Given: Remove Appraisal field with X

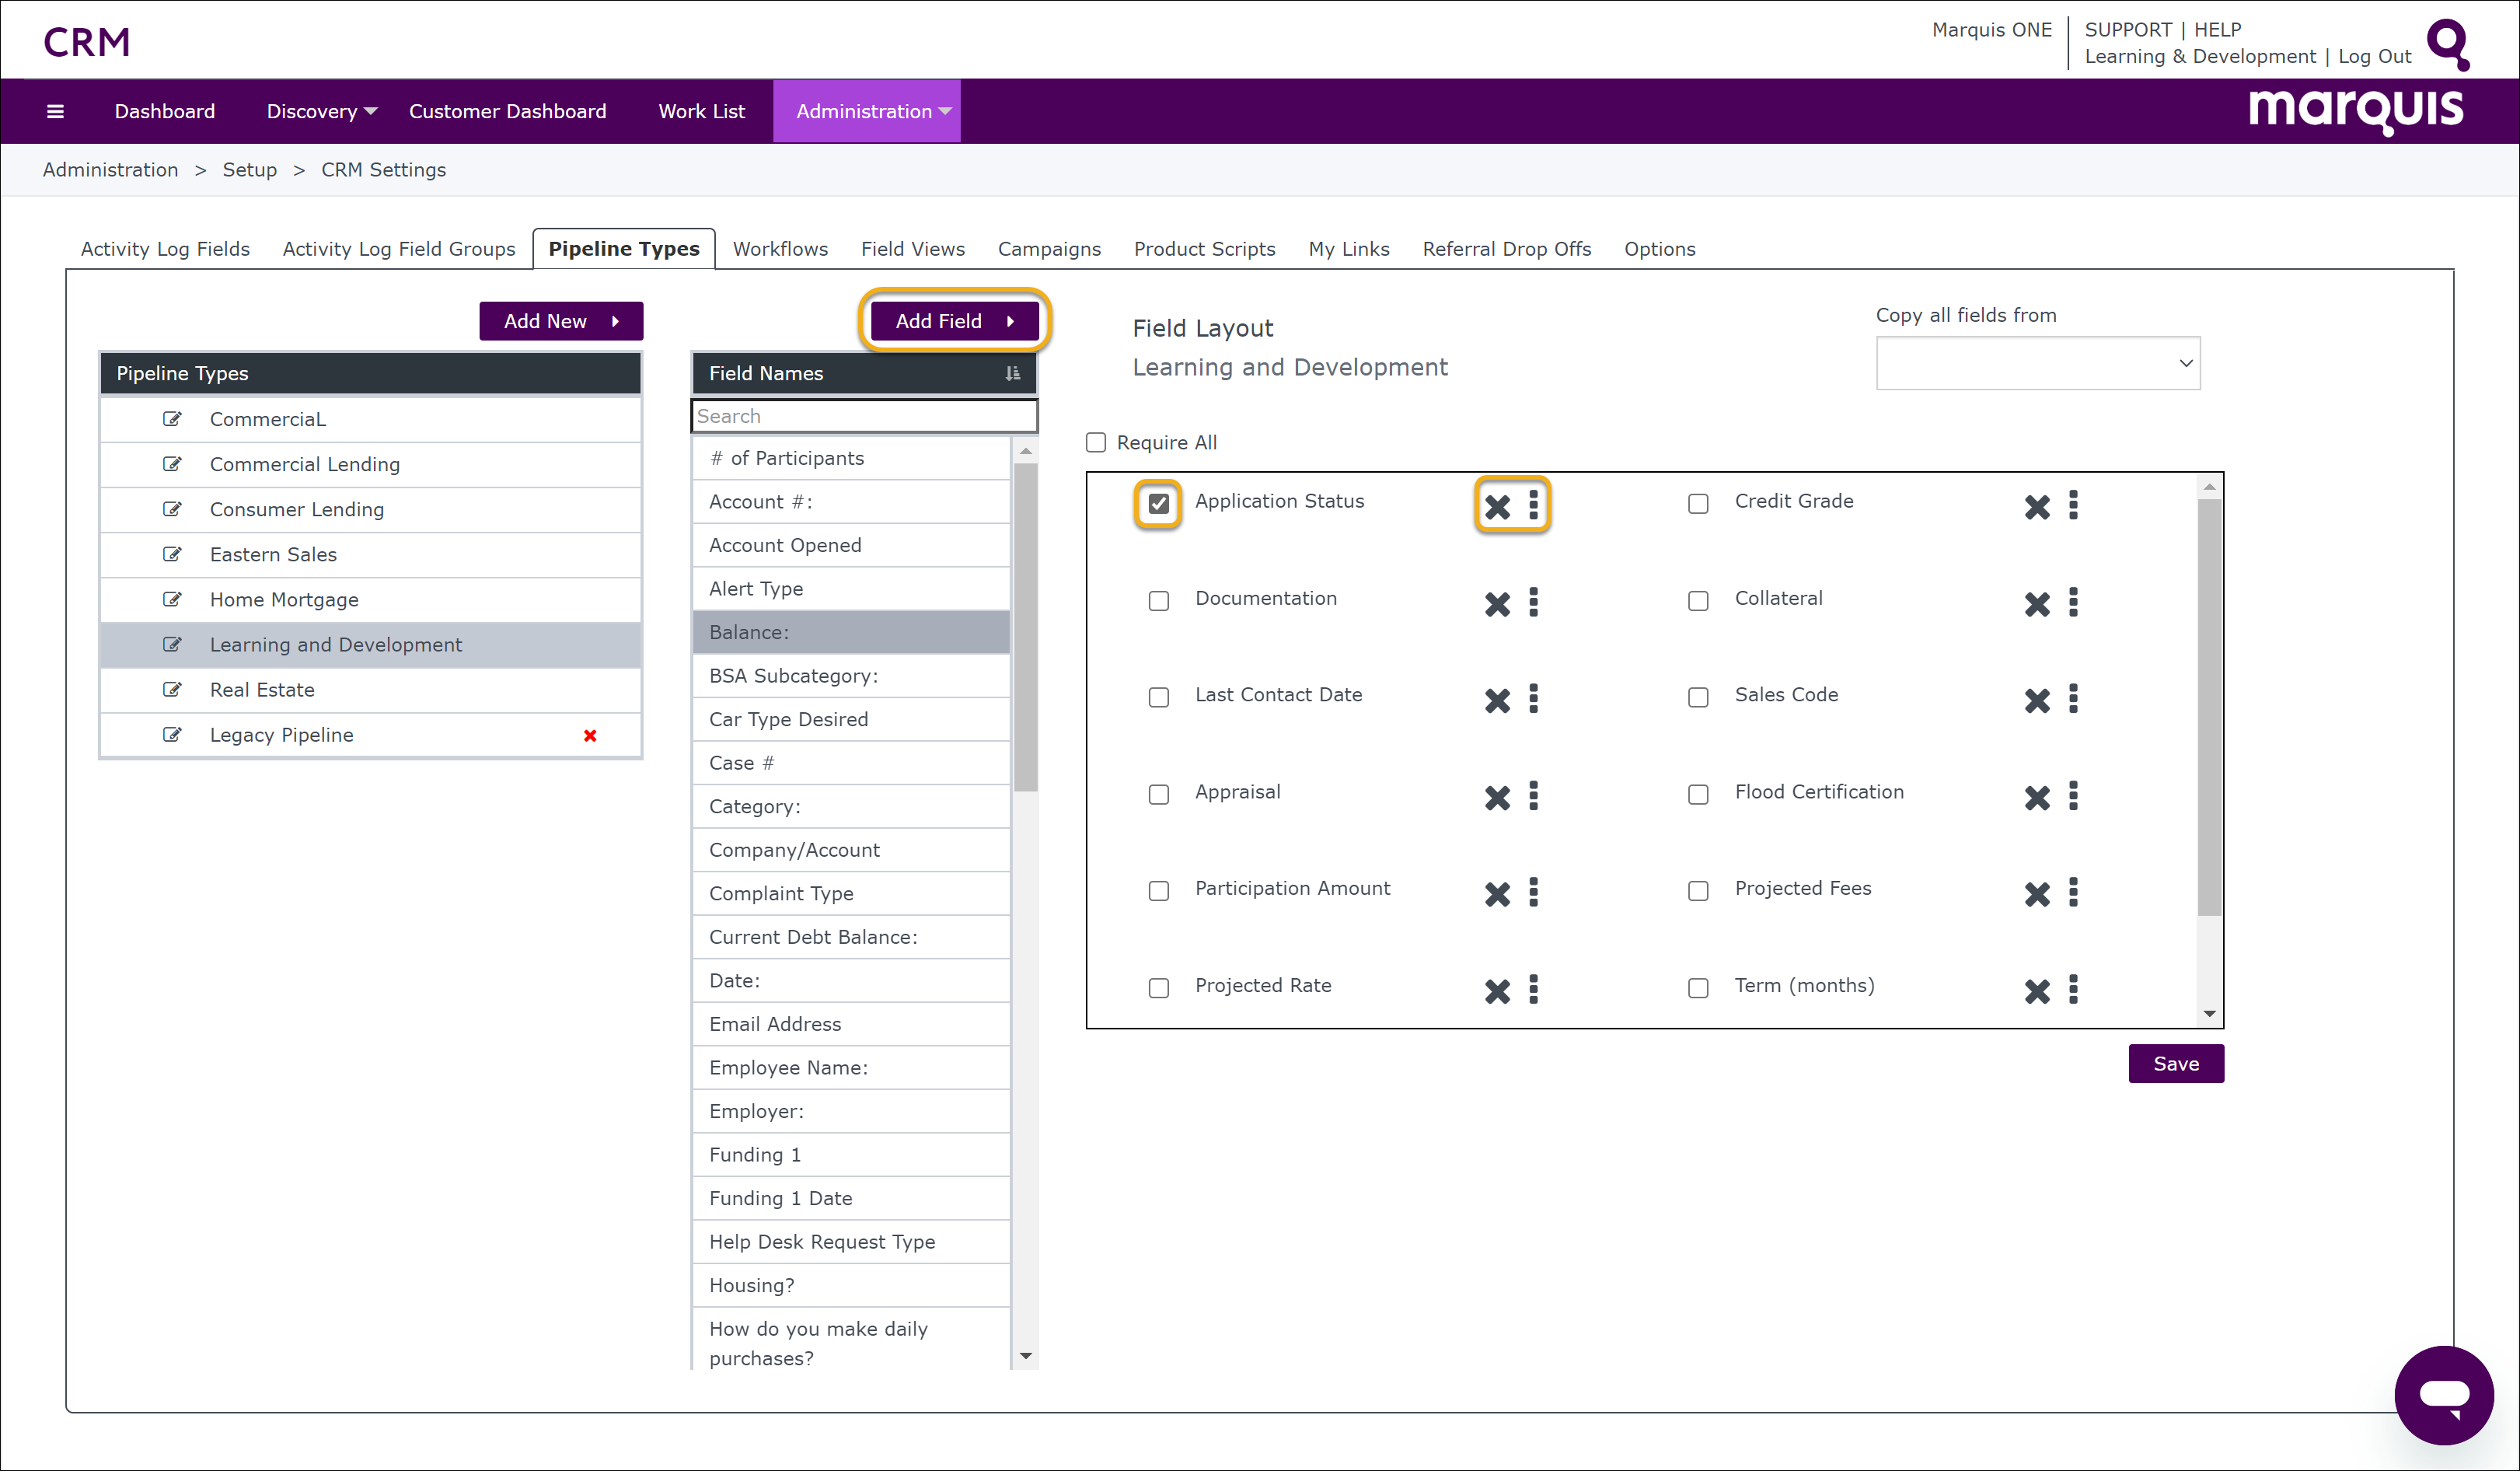Looking at the screenshot, I should [1497, 798].
